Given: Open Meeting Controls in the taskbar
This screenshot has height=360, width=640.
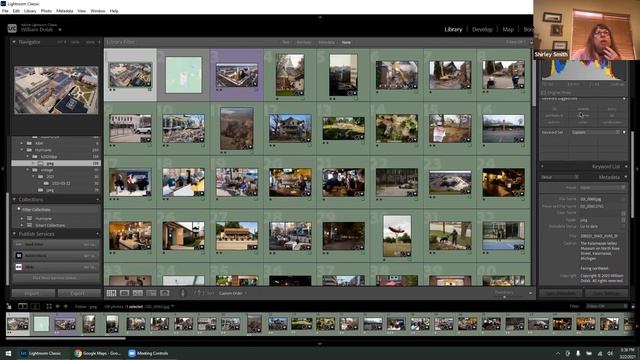Looking at the screenshot, I should point(148,353).
